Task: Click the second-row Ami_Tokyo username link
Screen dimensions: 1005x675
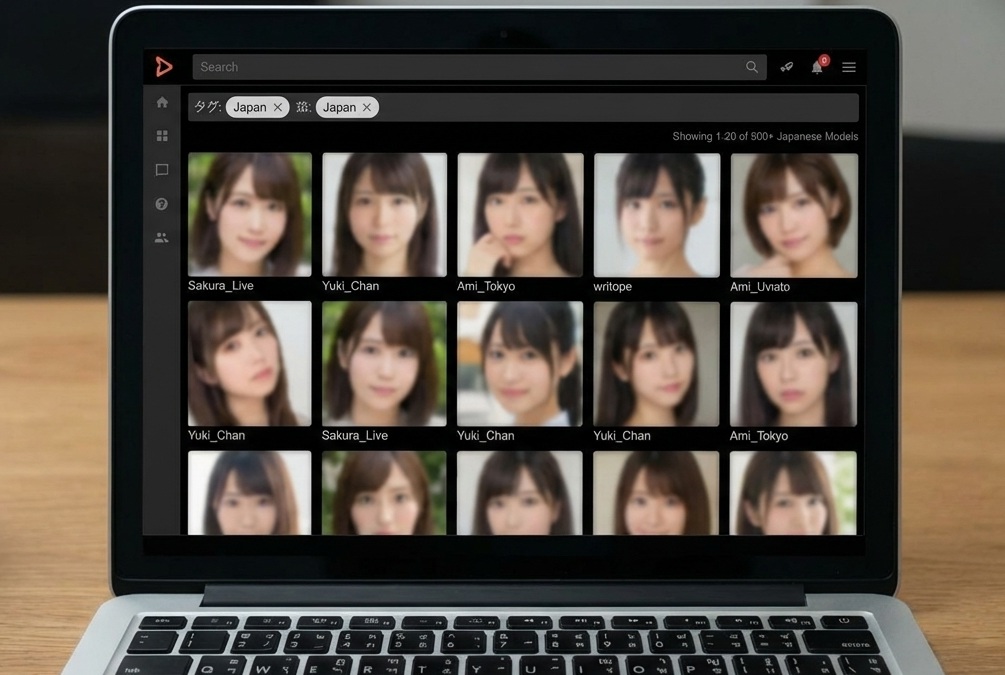Action: click(x=759, y=436)
